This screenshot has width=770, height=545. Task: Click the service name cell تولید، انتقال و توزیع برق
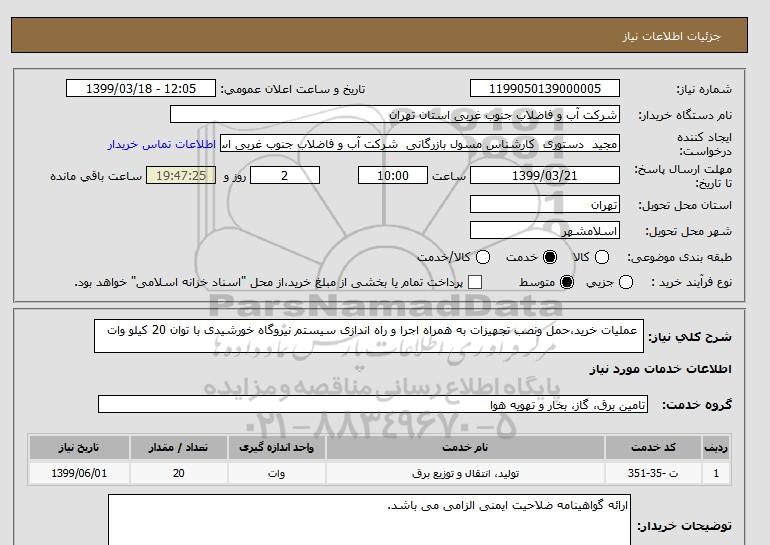(x=465, y=473)
